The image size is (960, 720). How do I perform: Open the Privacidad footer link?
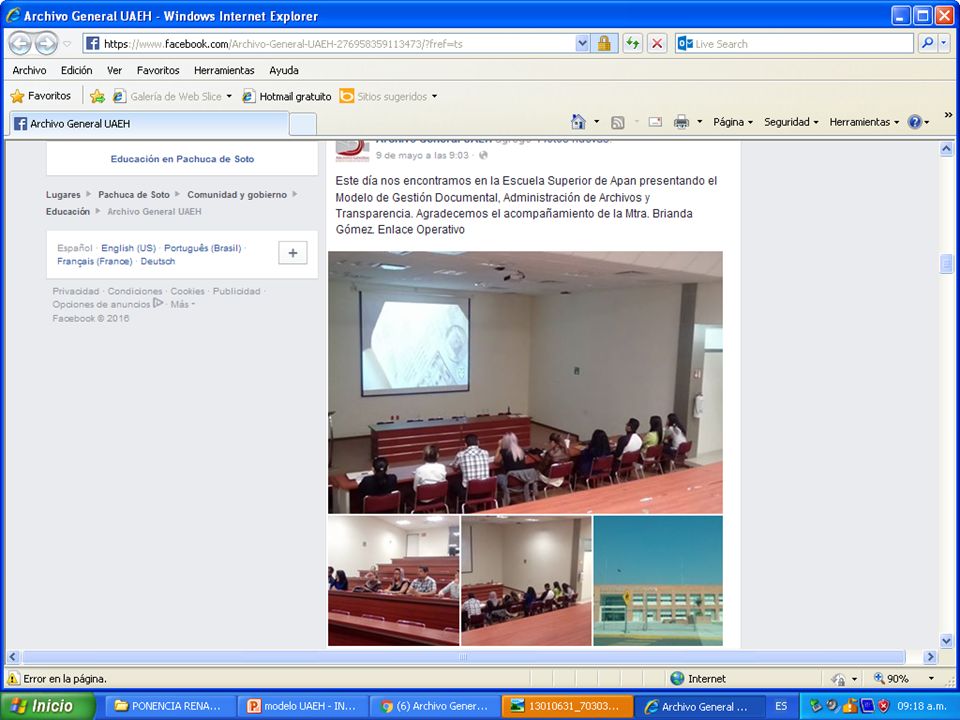[x=76, y=291]
